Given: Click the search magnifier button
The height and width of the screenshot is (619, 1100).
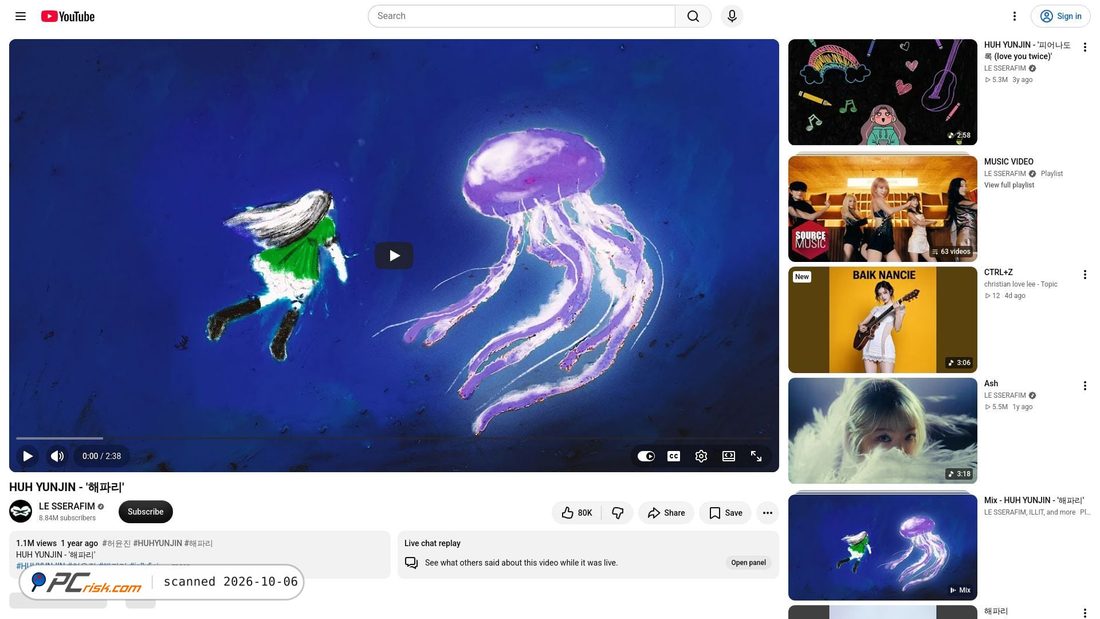Looking at the screenshot, I should 693,16.
